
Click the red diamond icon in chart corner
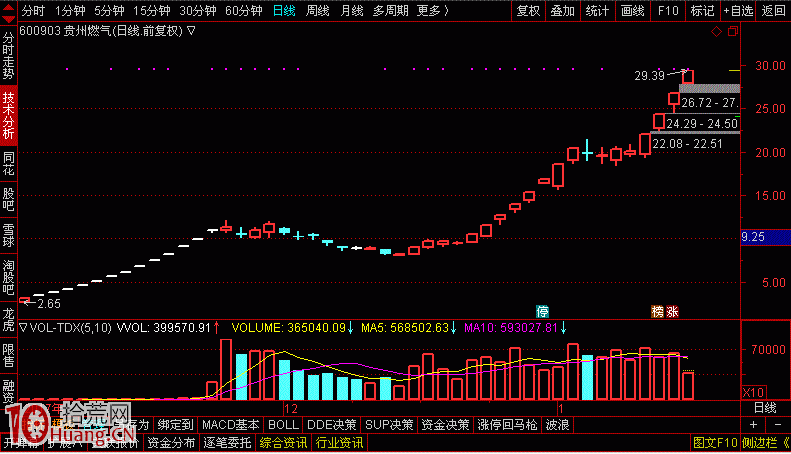pyautogui.click(x=716, y=32)
